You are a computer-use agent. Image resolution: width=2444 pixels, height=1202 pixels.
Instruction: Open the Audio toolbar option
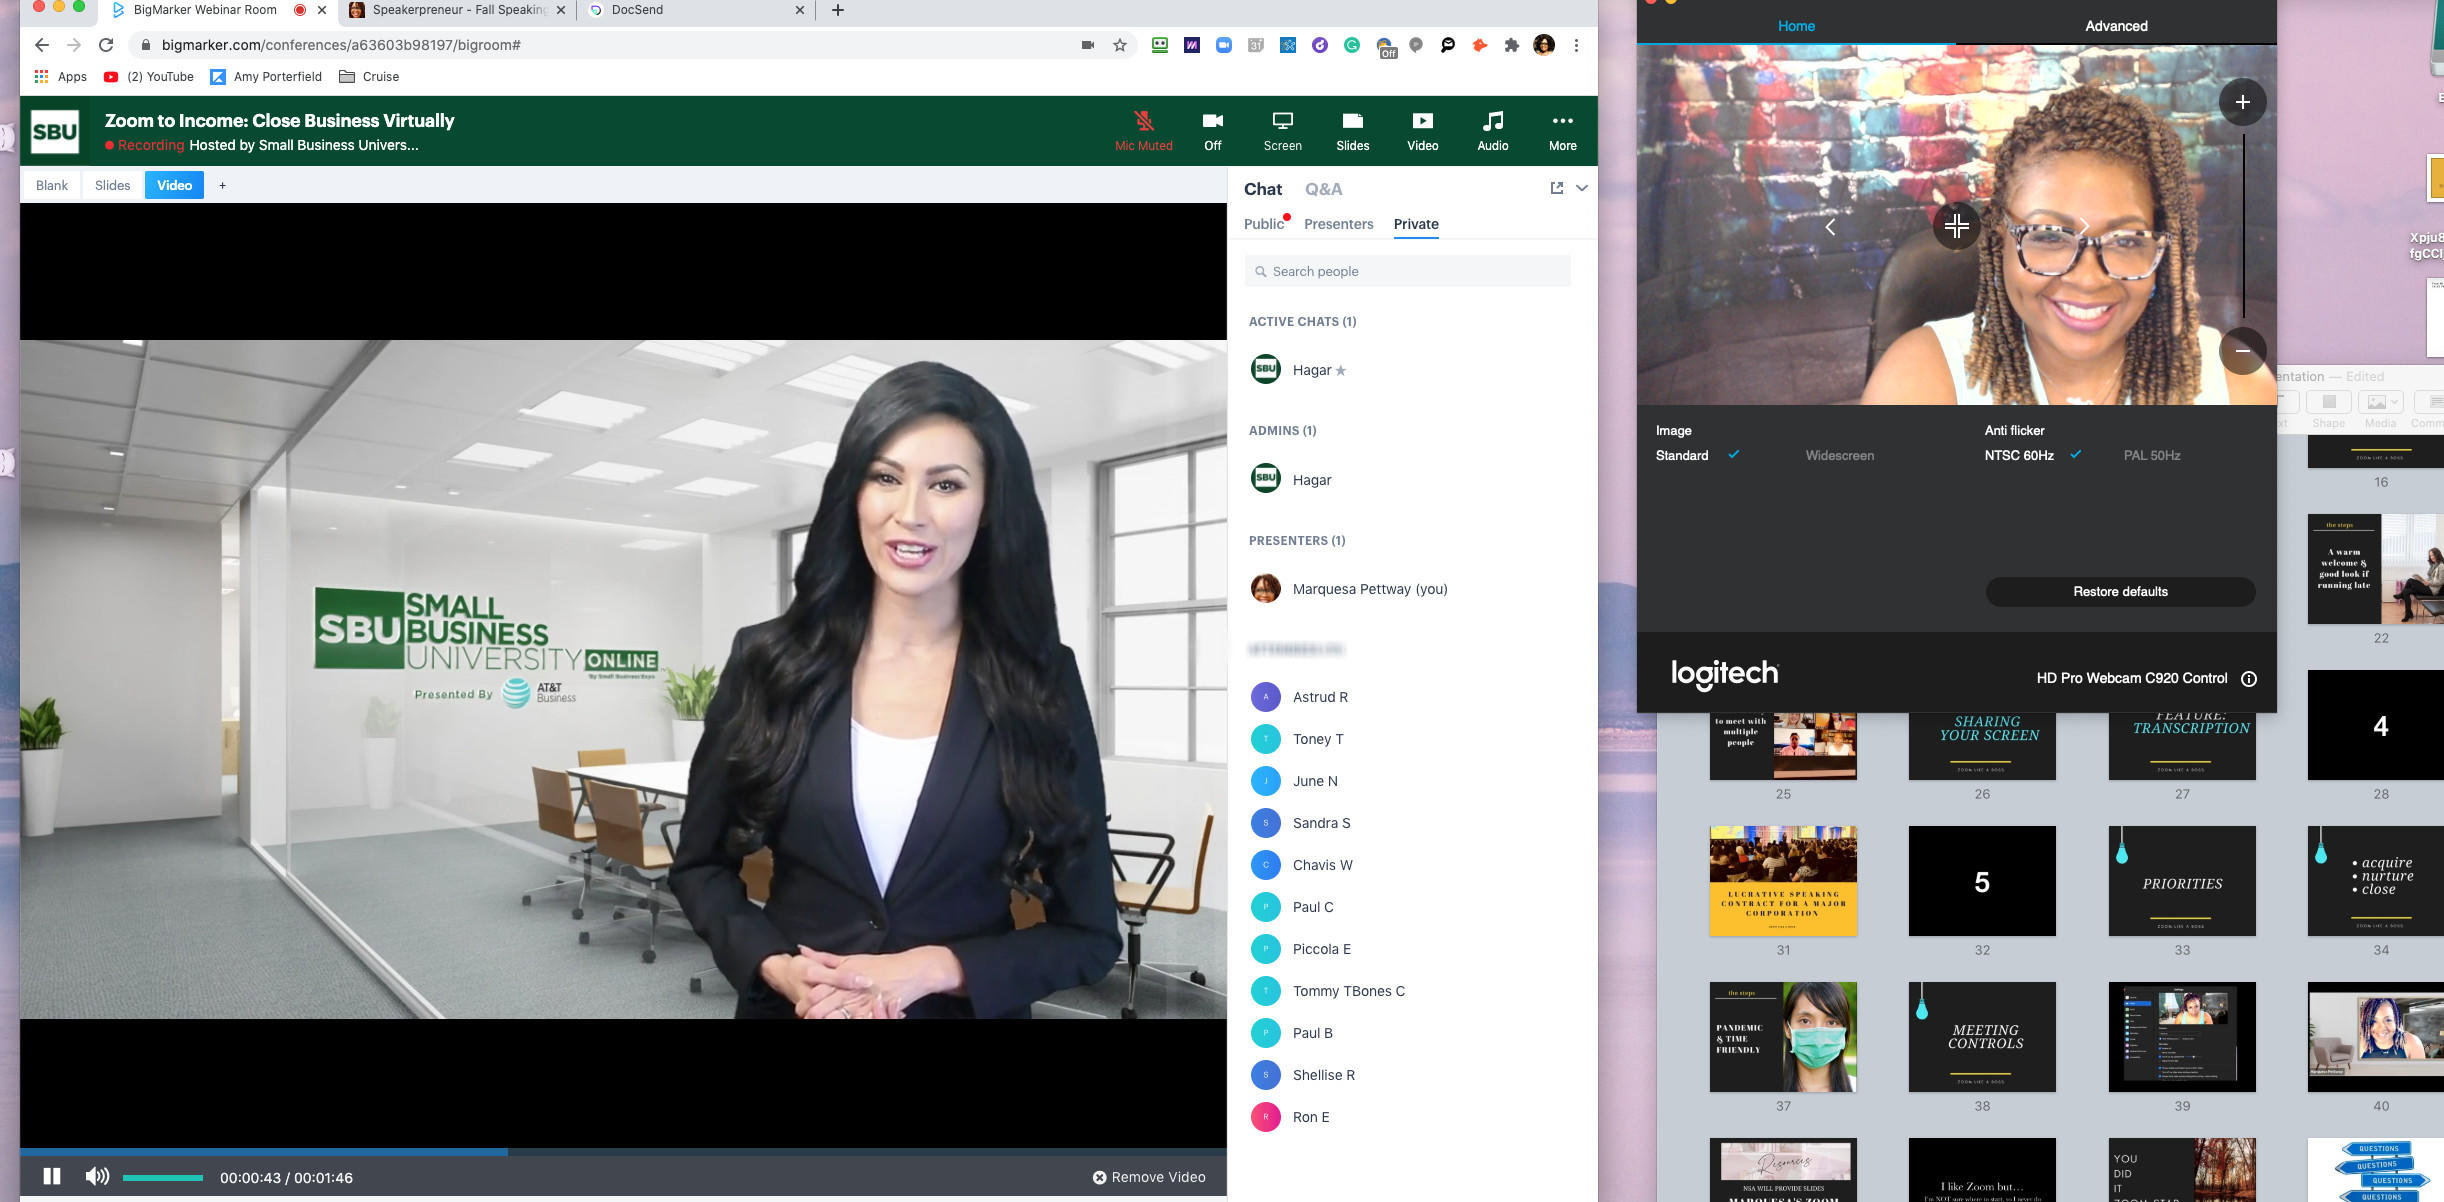pyautogui.click(x=1492, y=131)
